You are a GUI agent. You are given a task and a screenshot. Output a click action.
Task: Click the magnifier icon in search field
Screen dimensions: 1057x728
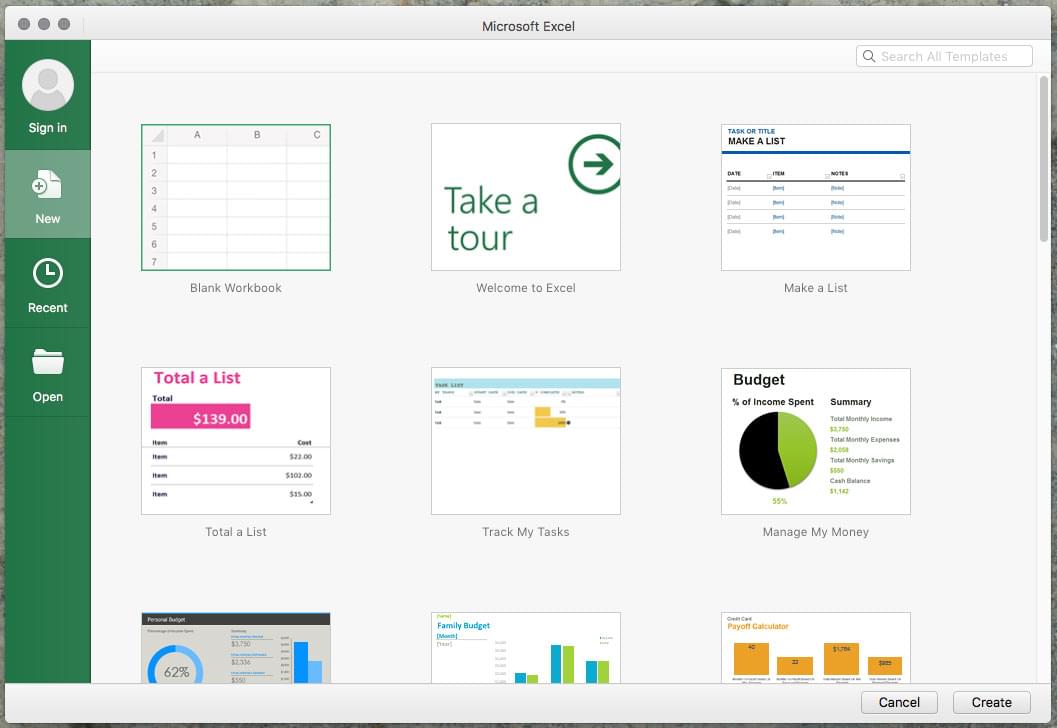point(869,56)
